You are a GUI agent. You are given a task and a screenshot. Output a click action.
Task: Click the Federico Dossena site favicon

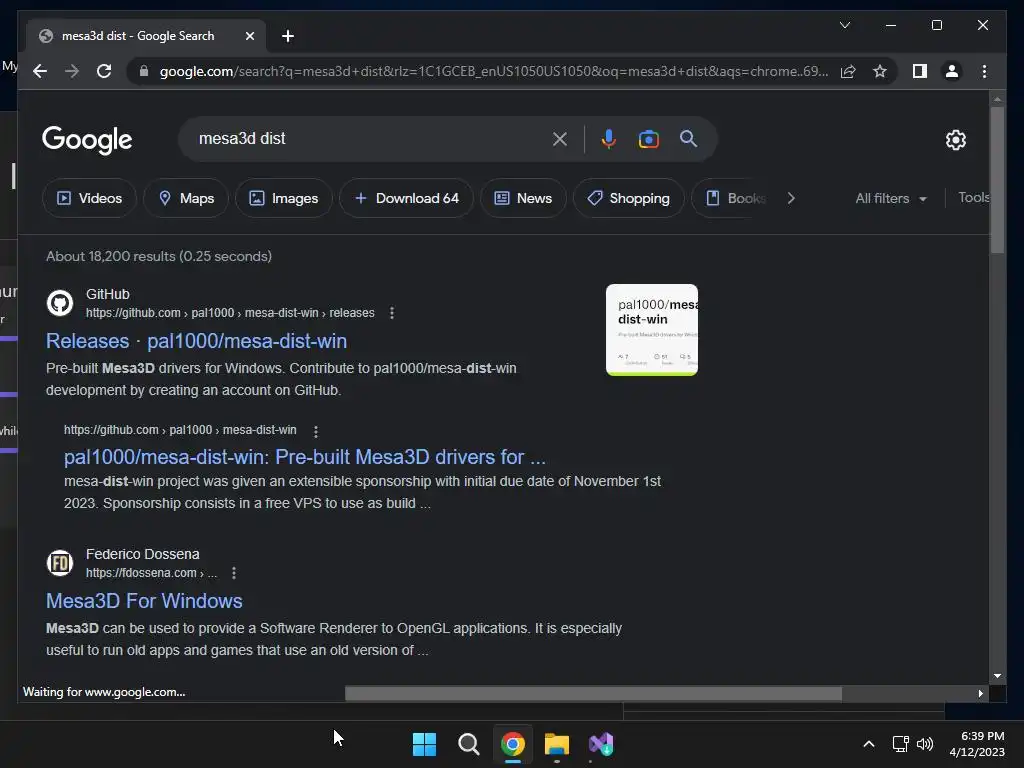pyautogui.click(x=60, y=563)
